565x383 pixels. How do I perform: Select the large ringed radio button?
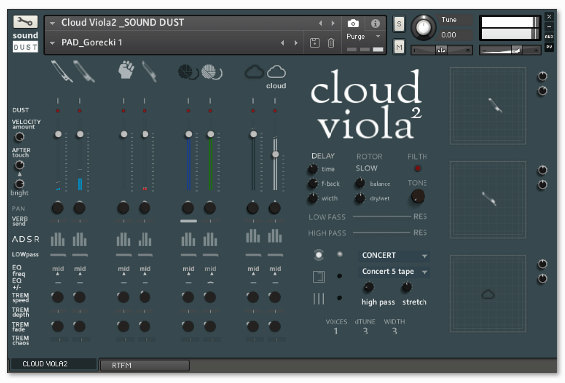[319, 255]
